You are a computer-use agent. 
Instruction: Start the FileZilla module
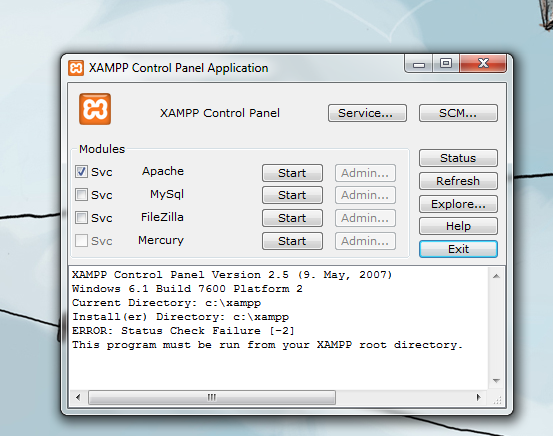pyautogui.click(x=292, y=218)
